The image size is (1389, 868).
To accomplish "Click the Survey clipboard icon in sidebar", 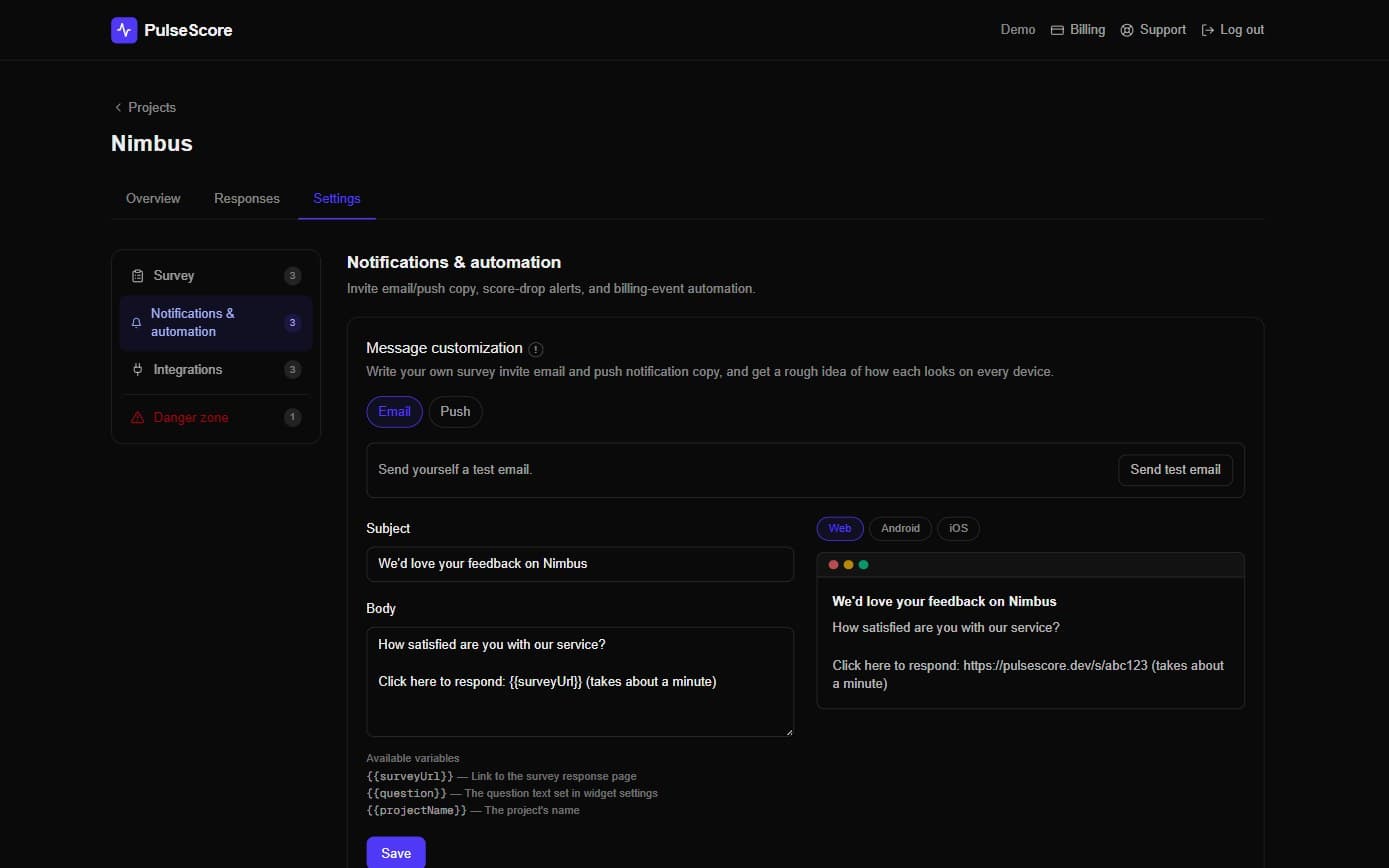I will point(138,276).
